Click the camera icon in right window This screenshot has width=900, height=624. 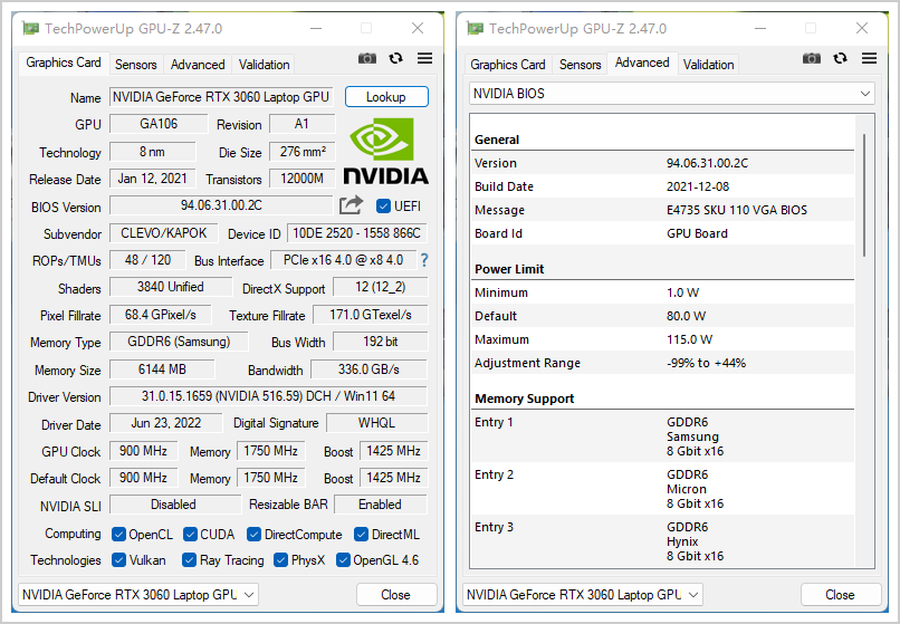click(x=812, y=59)
